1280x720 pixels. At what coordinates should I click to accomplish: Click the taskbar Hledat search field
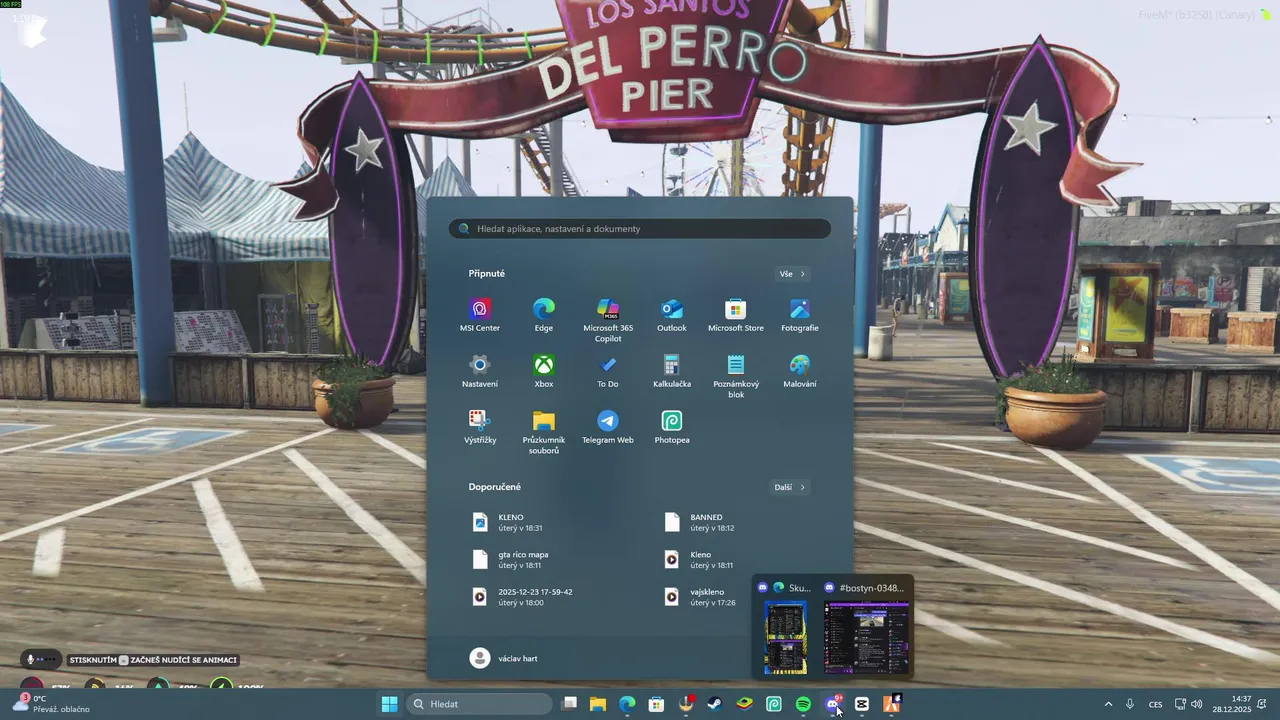tap(479, 704)
